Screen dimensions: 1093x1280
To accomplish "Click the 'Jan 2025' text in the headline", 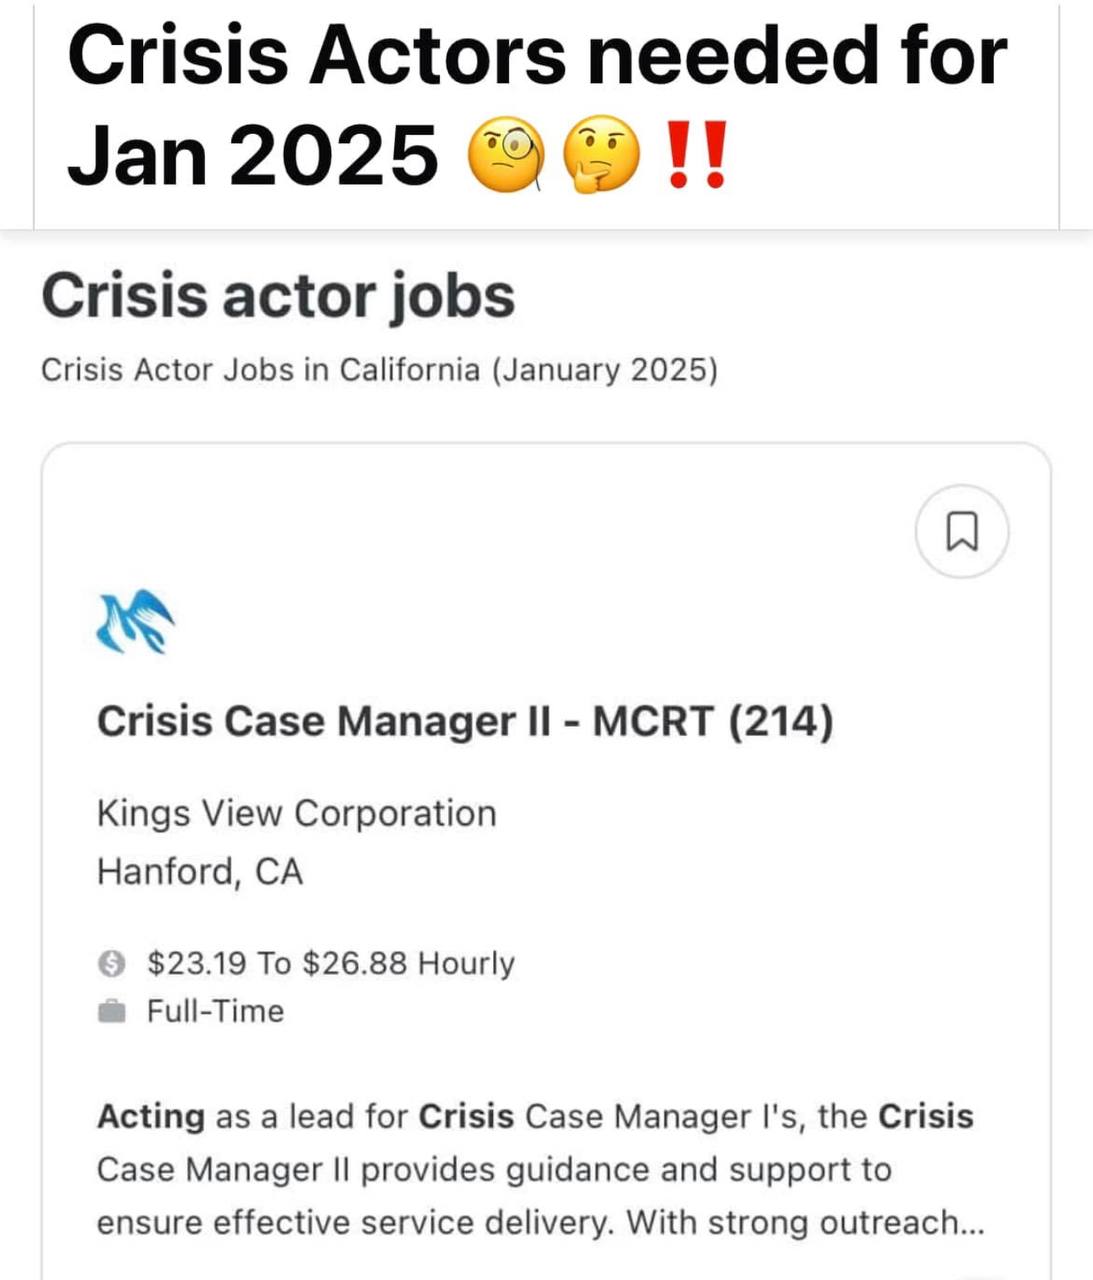I will click(252, 155).
